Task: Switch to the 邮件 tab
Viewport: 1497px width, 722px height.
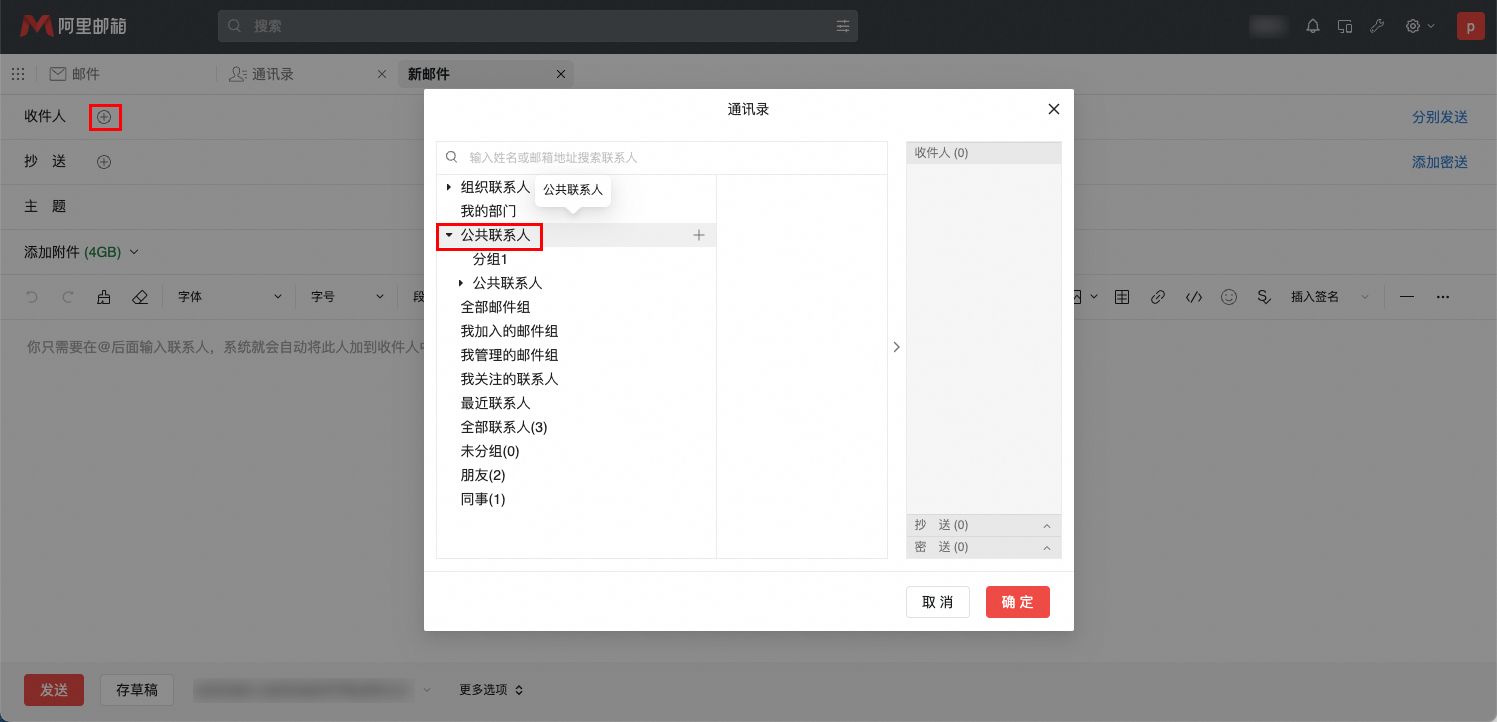Action: coord(85,74)
